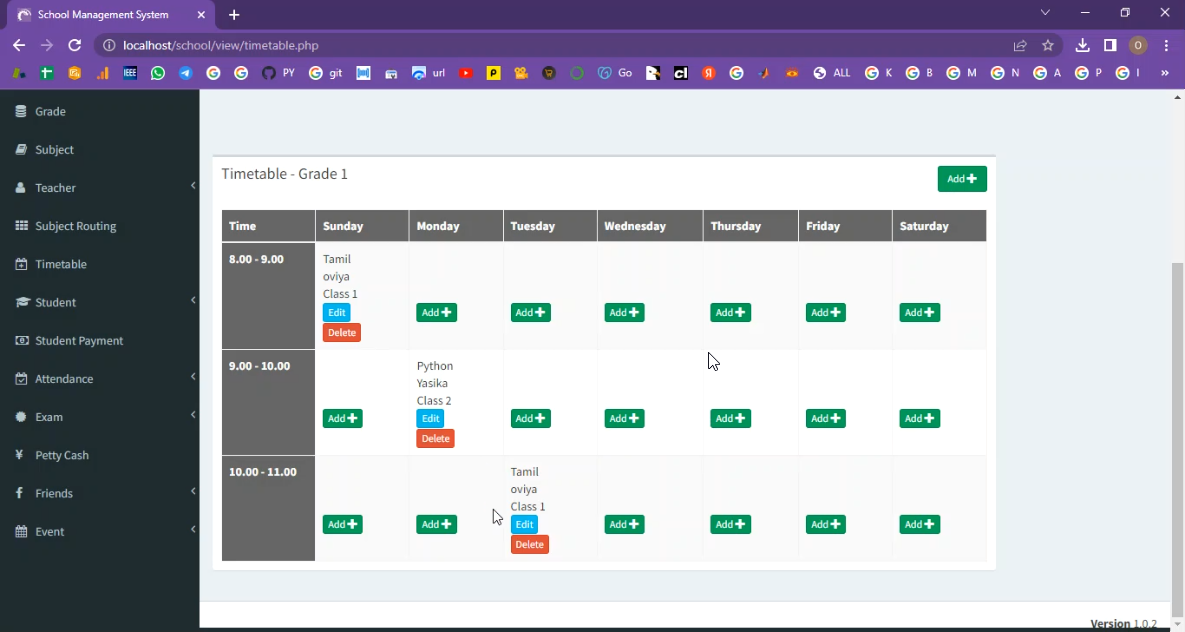Click the Event calendar icon in sidebar
The height and width of the screenshot is (632, 1185).
click(x=21, y=532)
